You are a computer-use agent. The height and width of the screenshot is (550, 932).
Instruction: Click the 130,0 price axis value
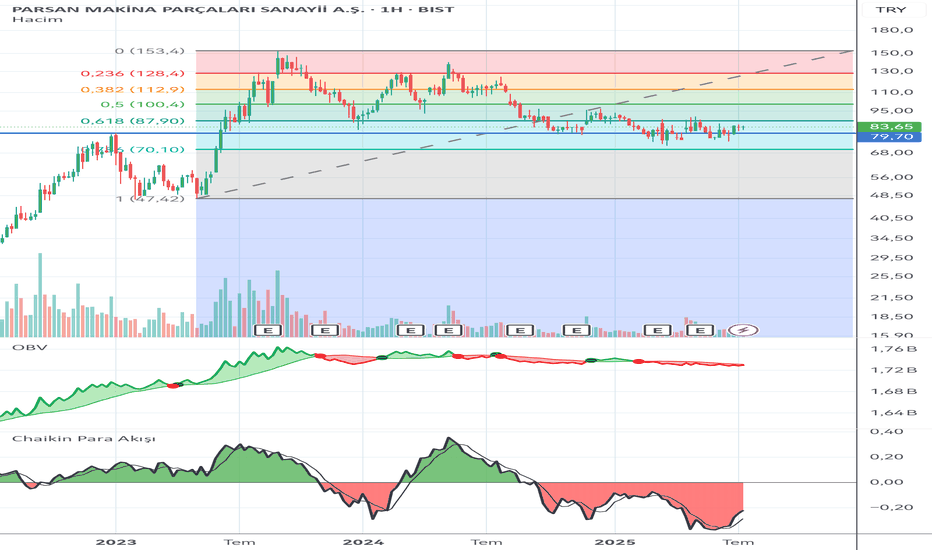pos(892,71)
